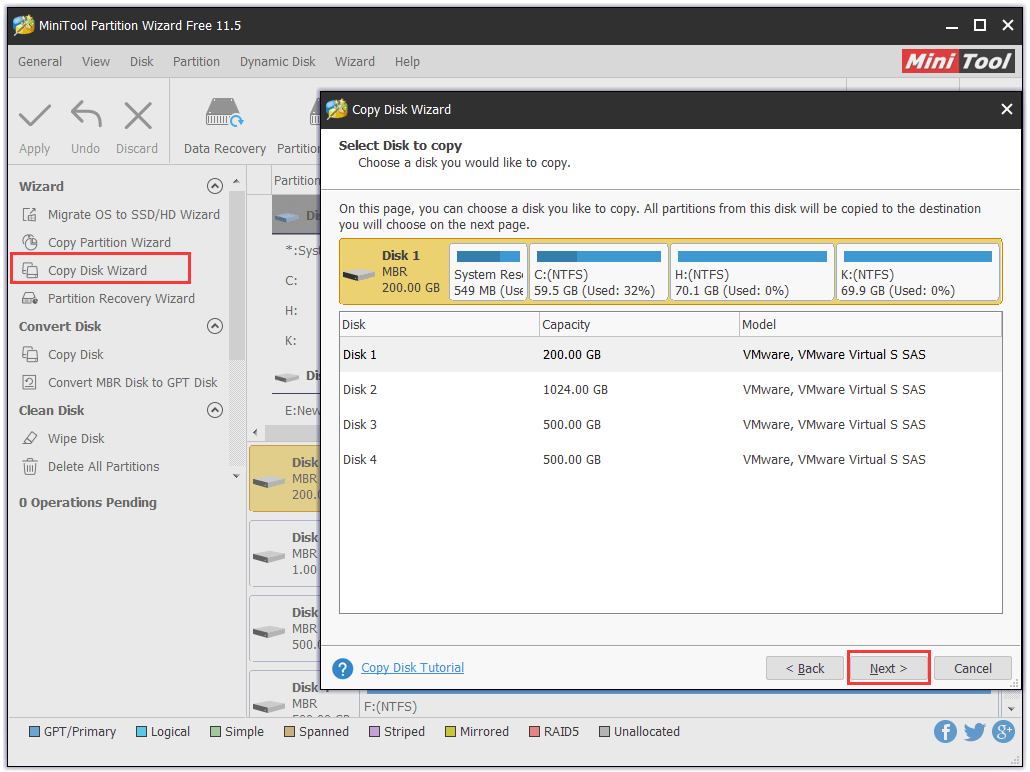Click the Next button
1030x772 pixels.
click(889, 669)
